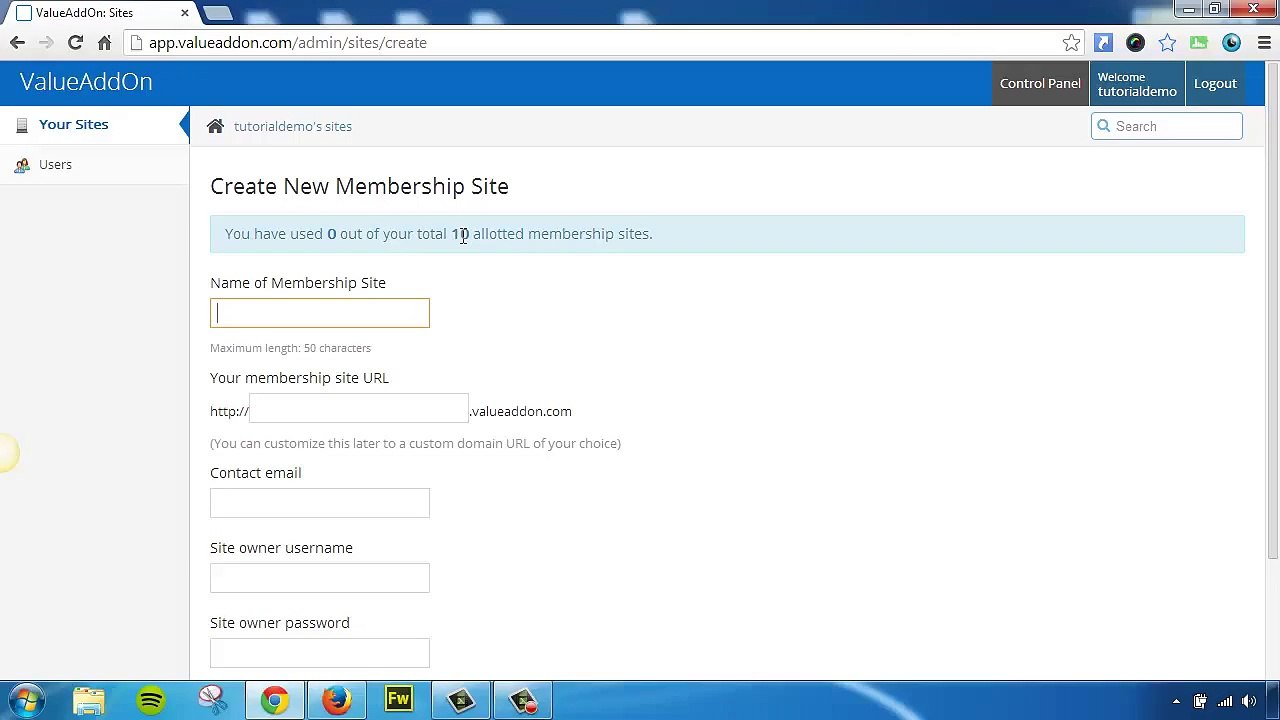Click the ValueAddOn logo
1280x720 pixels.
[86, 82]
